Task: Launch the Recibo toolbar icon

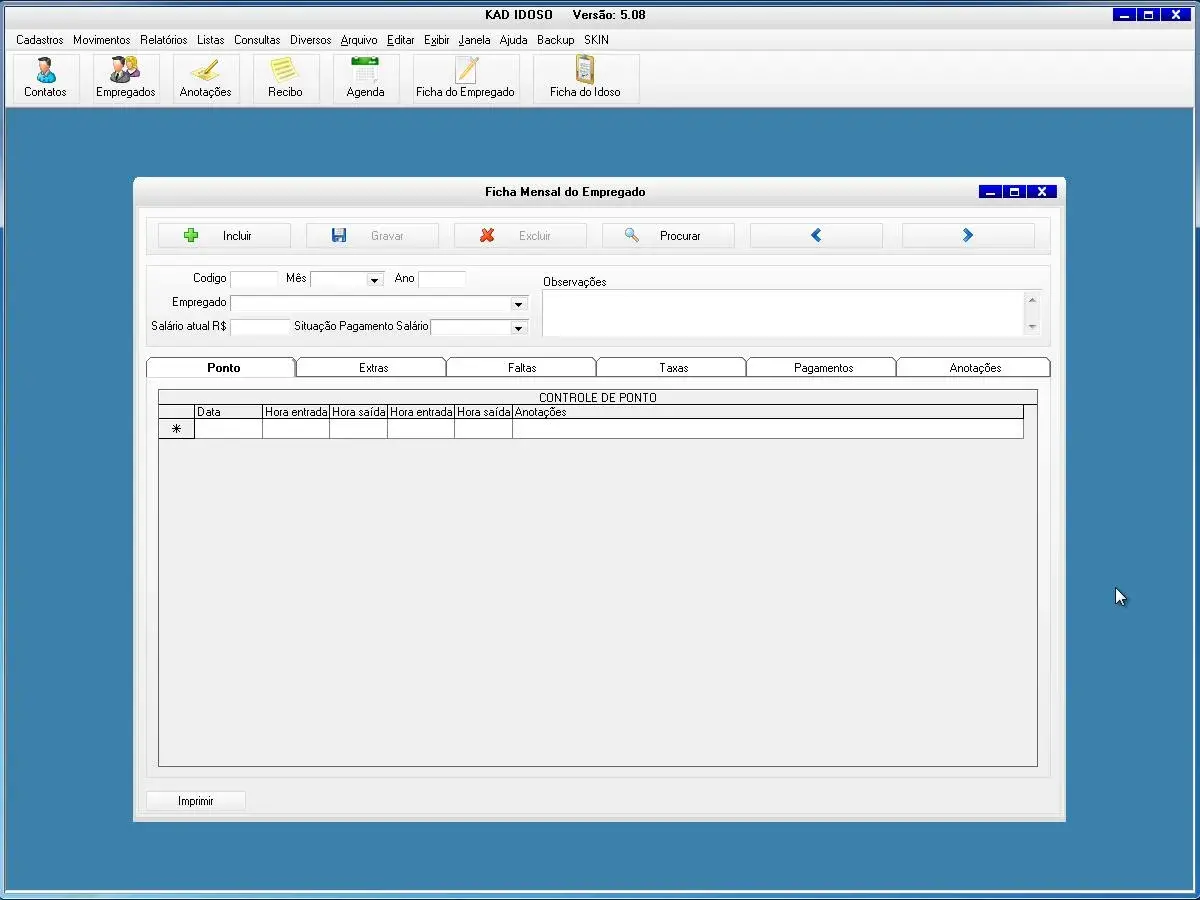Action: [x=285, y=78]
